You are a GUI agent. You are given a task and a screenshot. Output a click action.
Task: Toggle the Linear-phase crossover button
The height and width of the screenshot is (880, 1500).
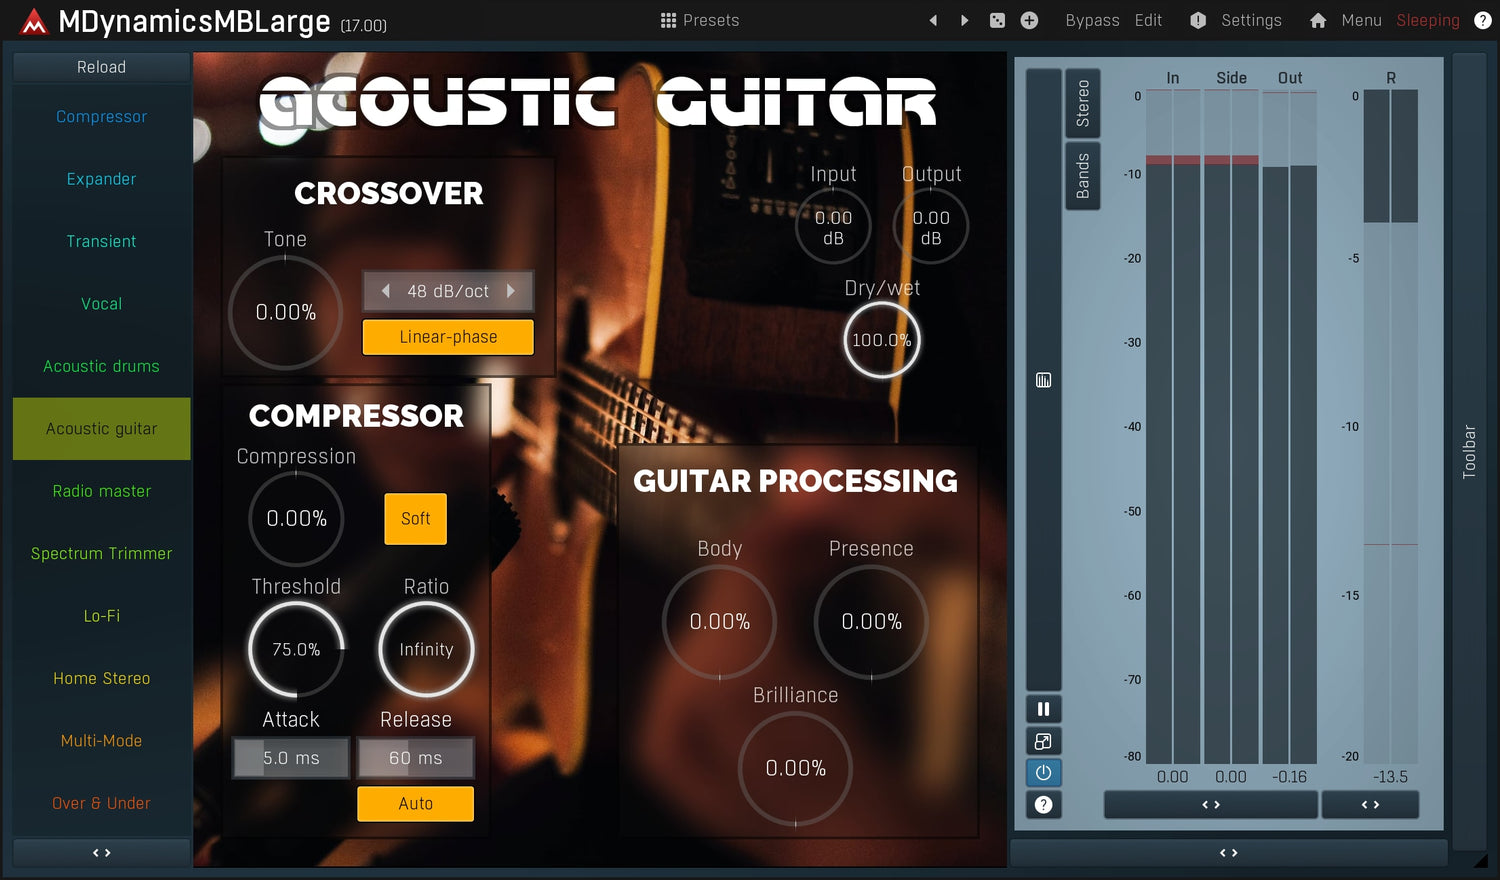pyautogui.click(x=448, y=337)
